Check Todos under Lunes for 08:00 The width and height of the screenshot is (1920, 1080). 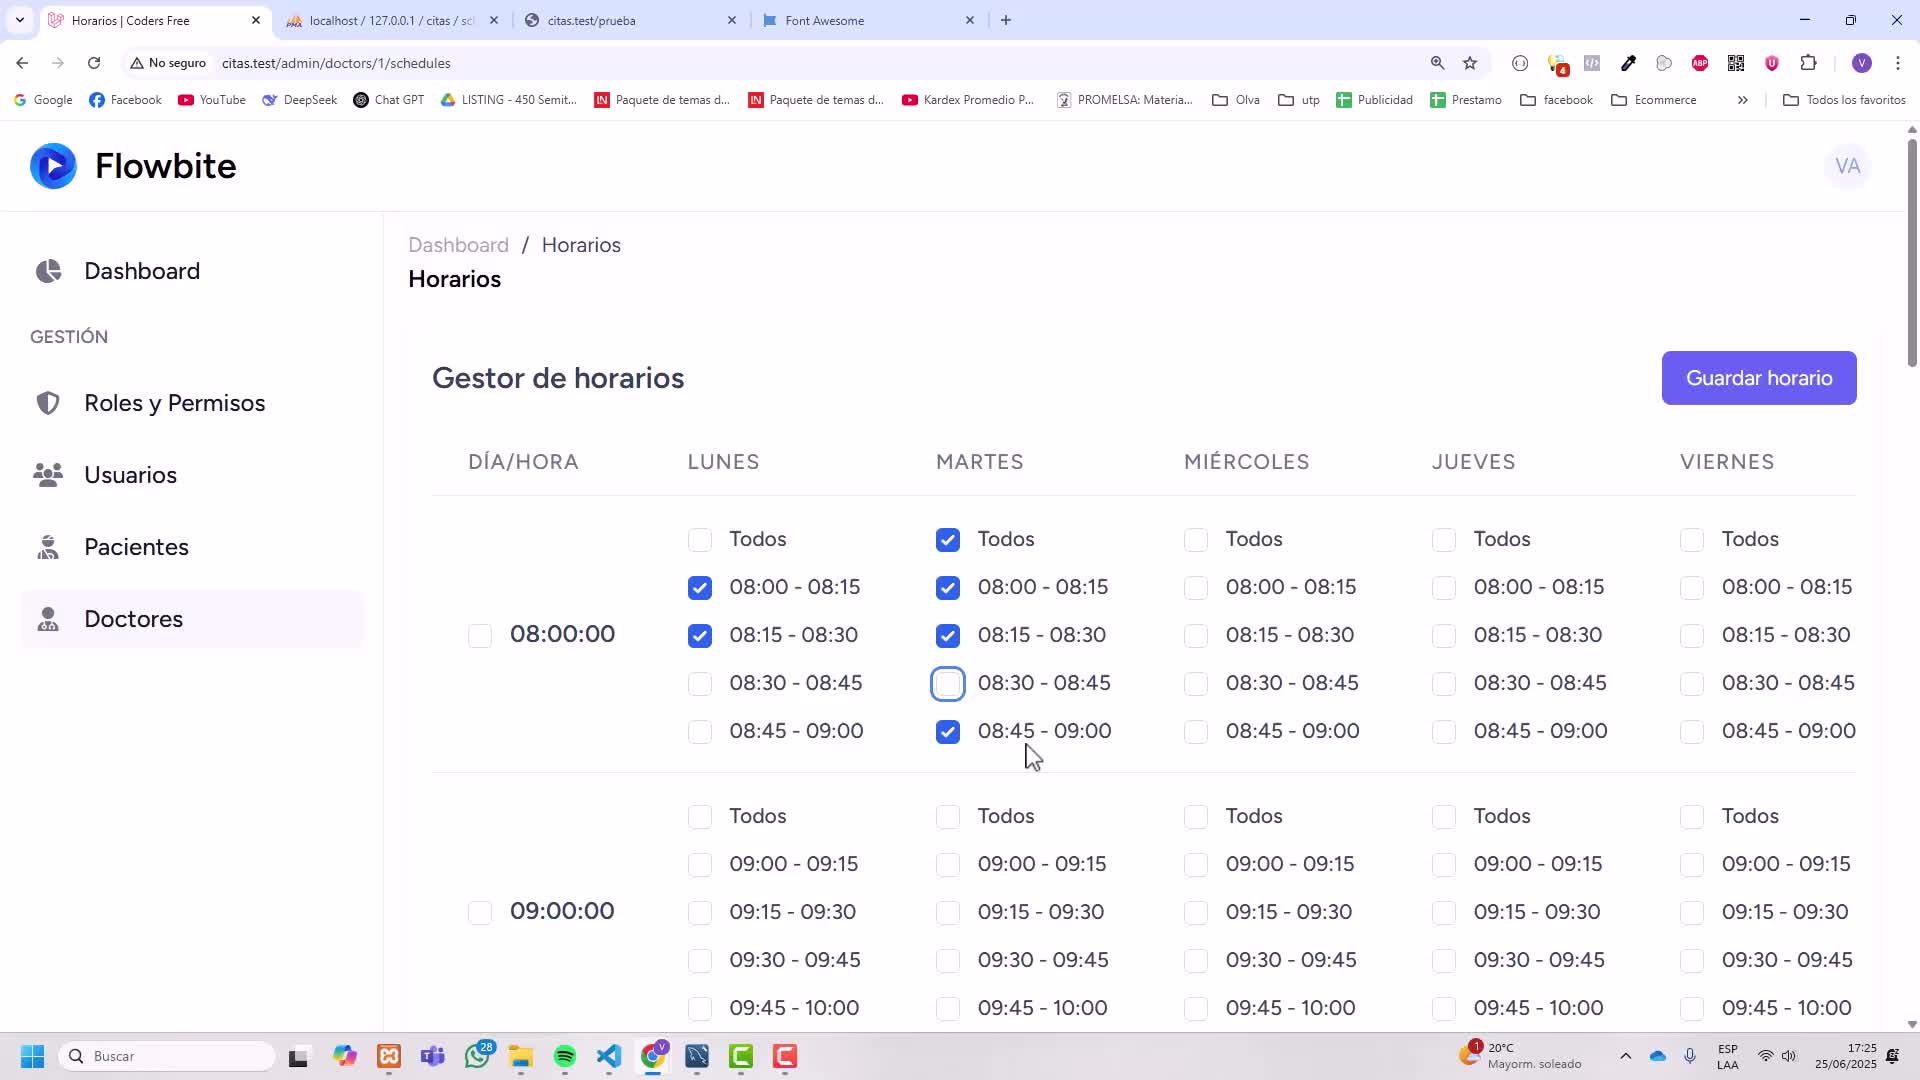(x=700, y=540)
